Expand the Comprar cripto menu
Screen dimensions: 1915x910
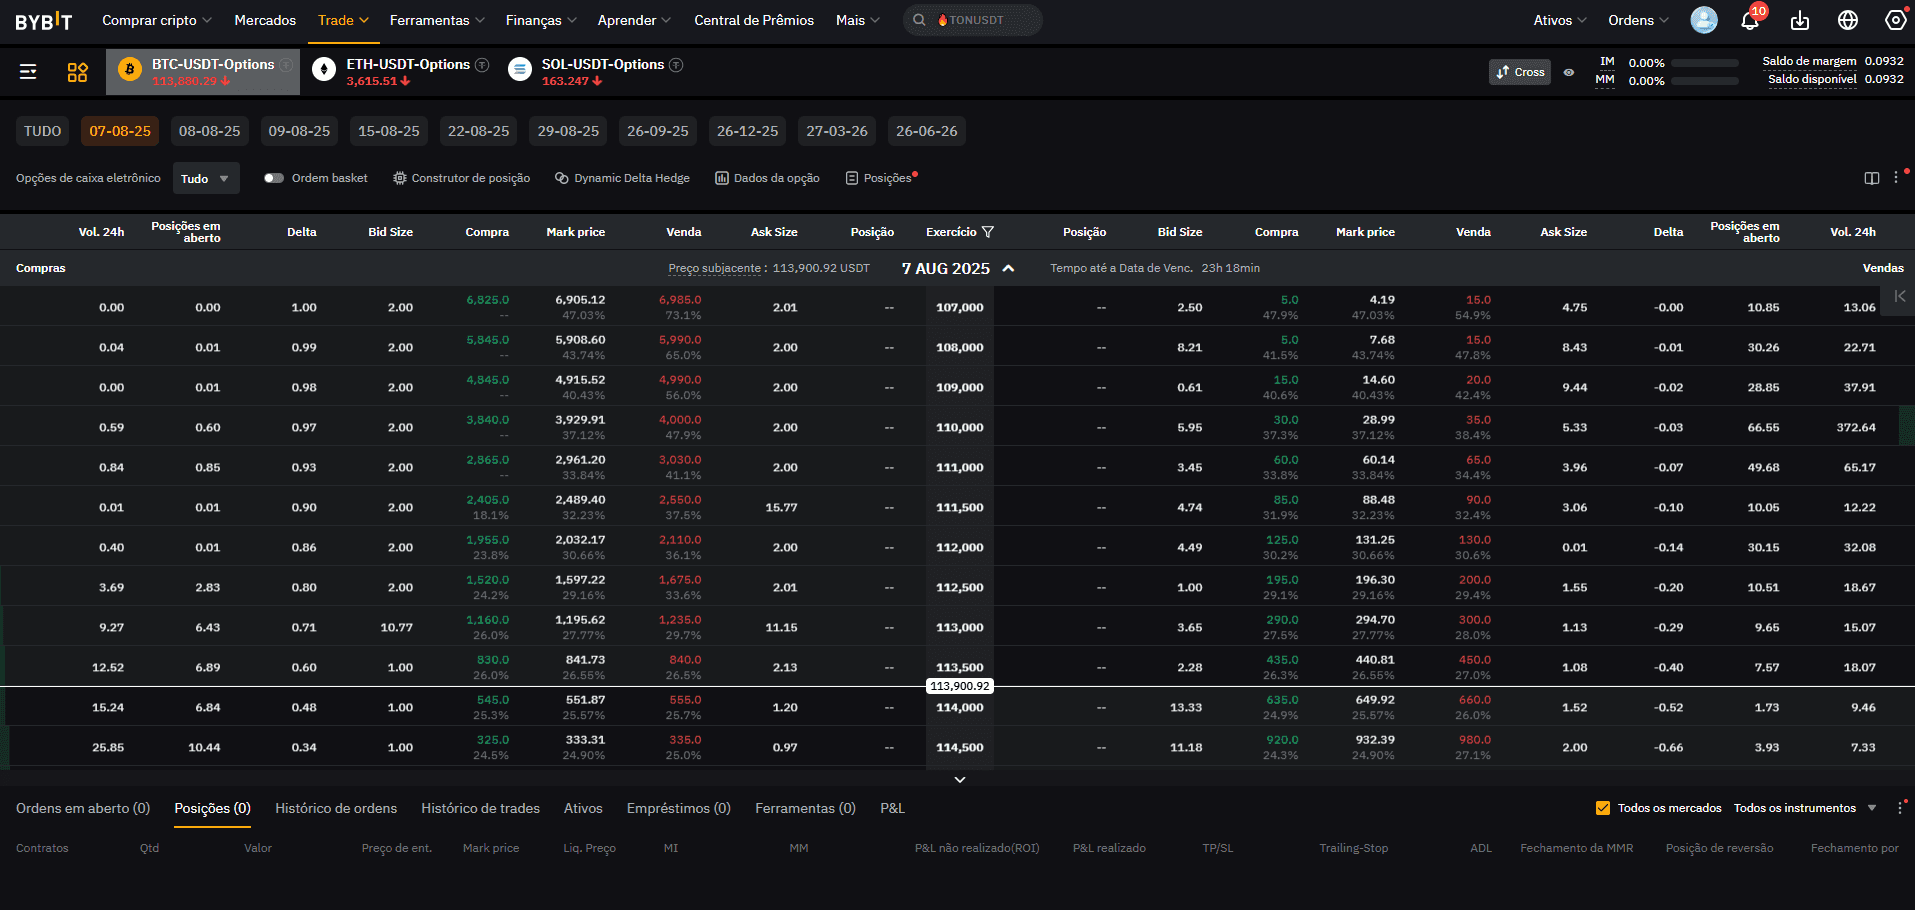point(157,20)
